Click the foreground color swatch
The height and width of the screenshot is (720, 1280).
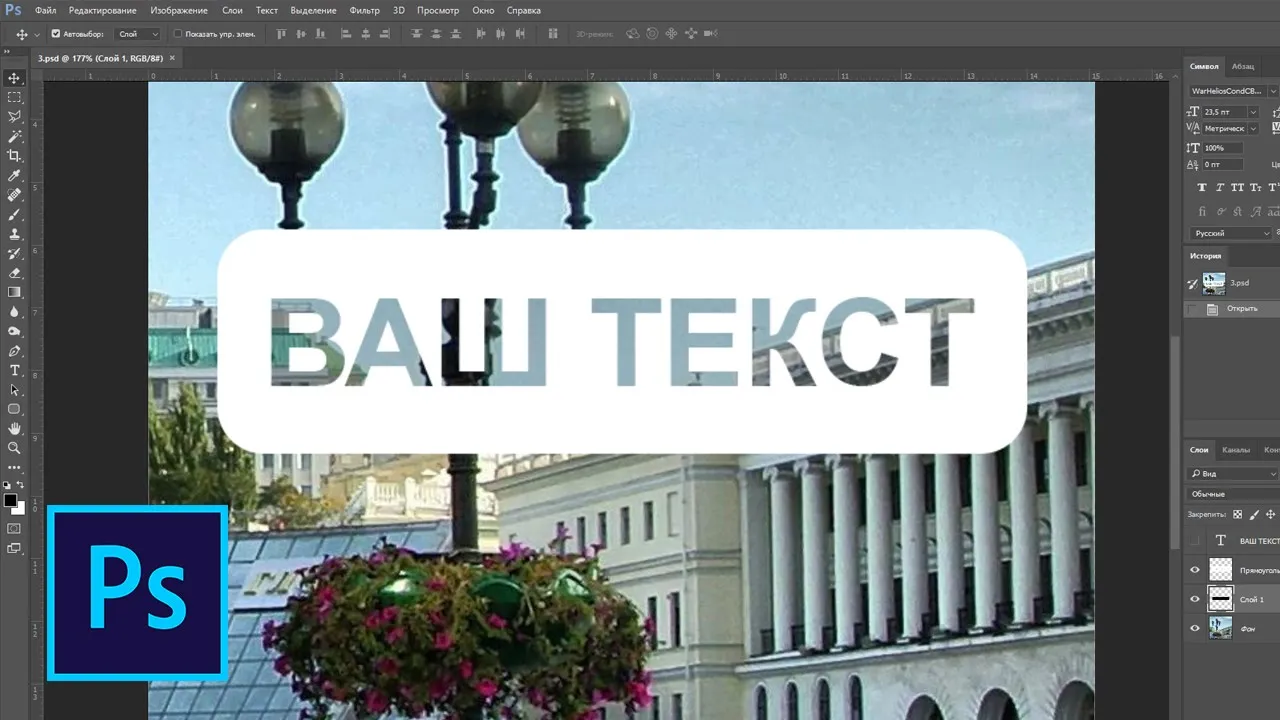click(x=10, y=500)
